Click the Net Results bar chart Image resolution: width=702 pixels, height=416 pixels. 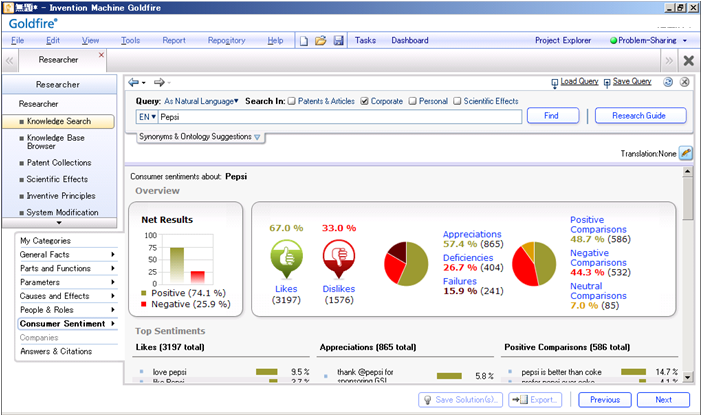tap(187, 259)
